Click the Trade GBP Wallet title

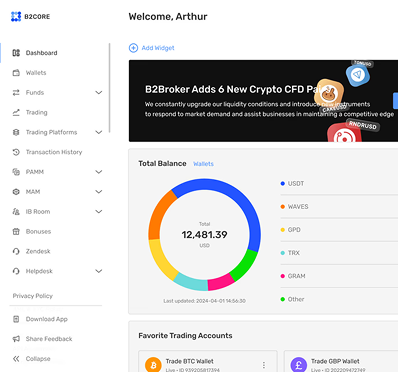point(335,361)
